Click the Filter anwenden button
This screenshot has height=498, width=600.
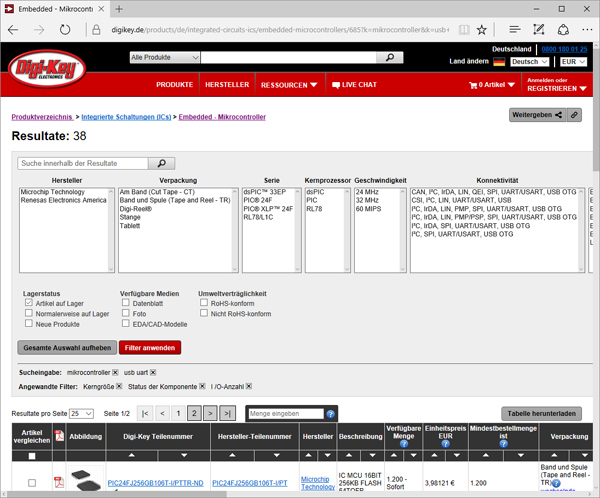(x=150, y=347)
